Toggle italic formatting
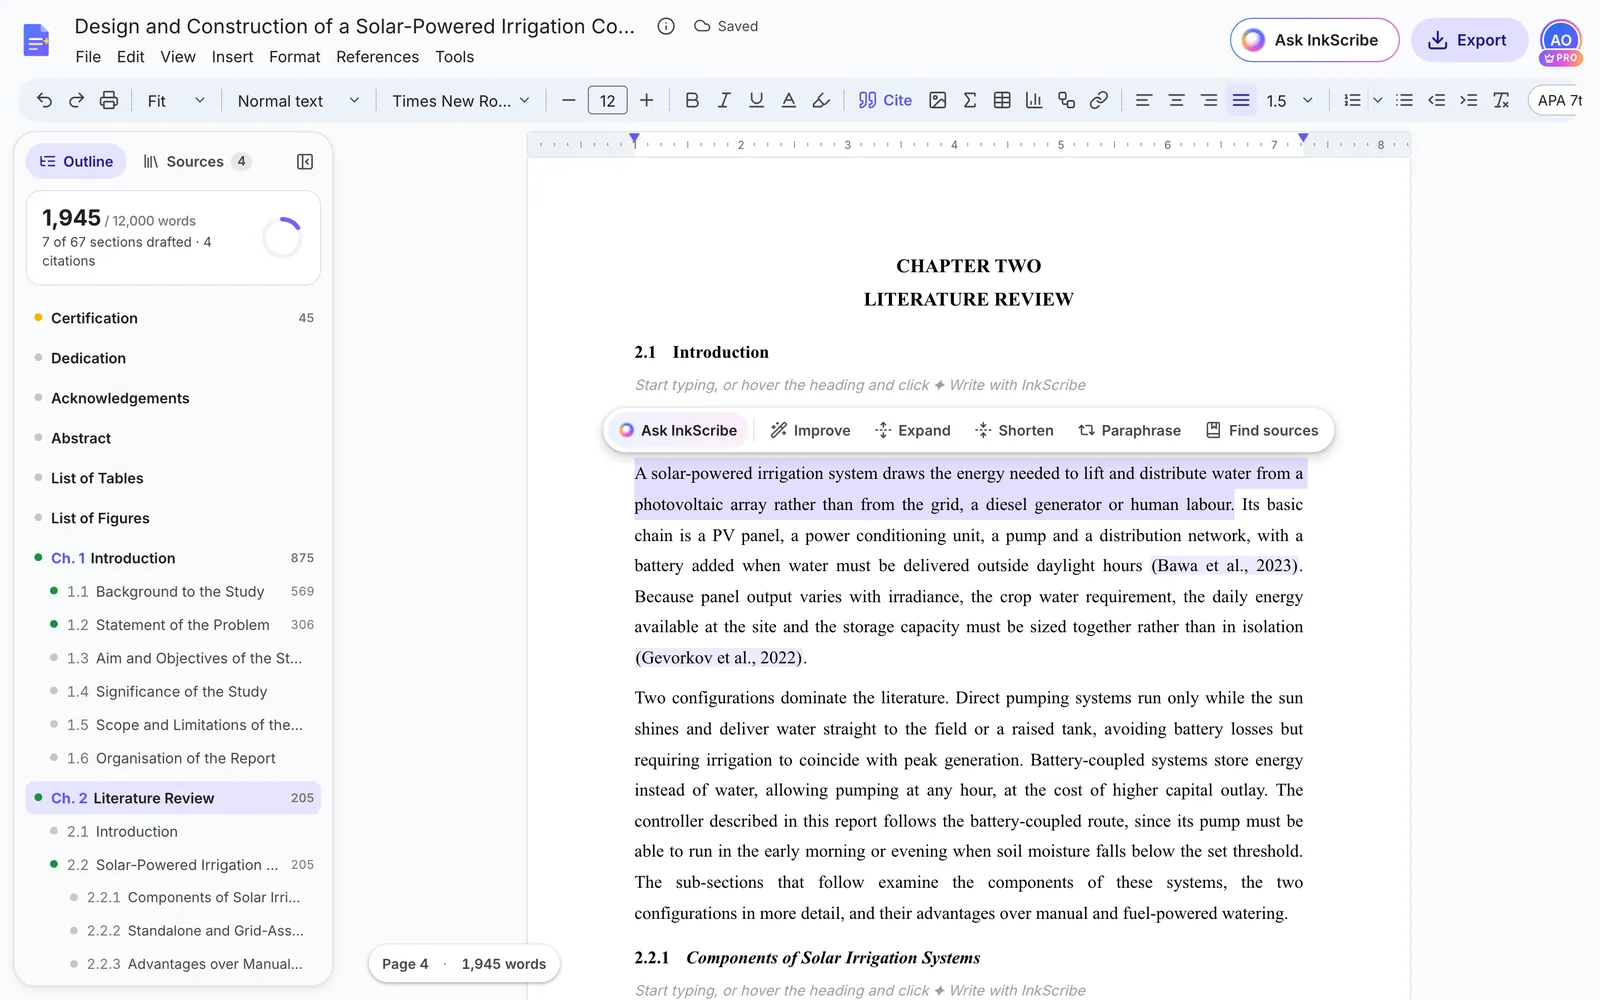 tap(724, 100)
